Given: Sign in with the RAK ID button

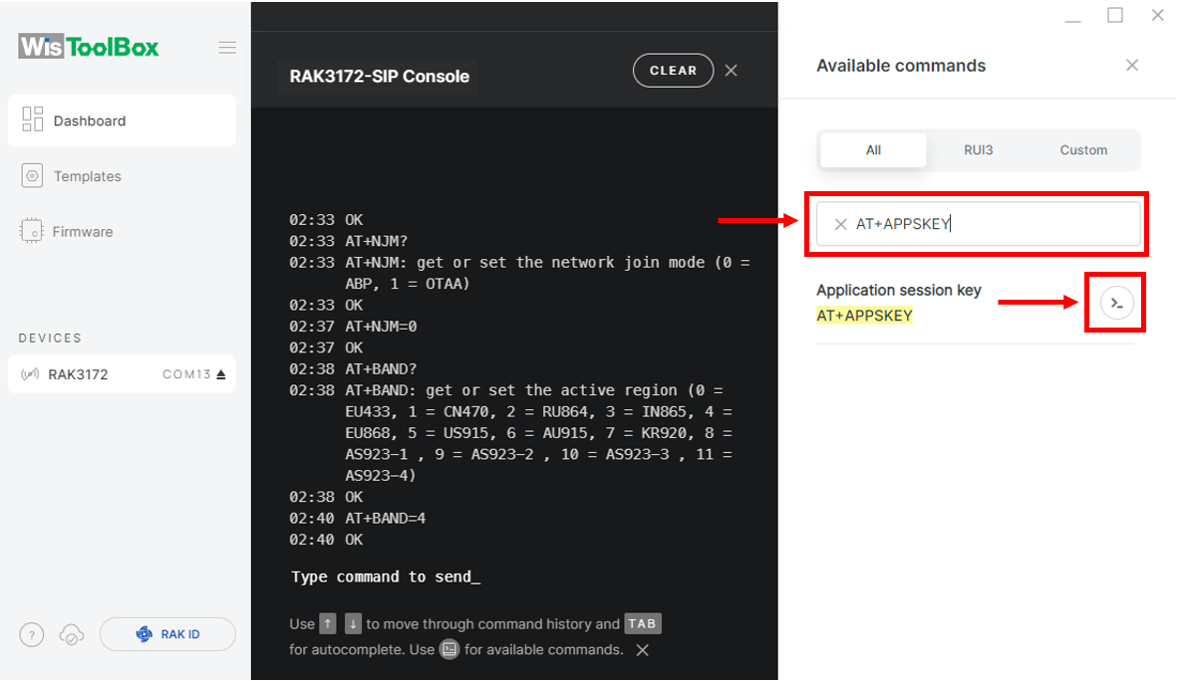Looking at the screenshot, I should click(x=167, y=634).
